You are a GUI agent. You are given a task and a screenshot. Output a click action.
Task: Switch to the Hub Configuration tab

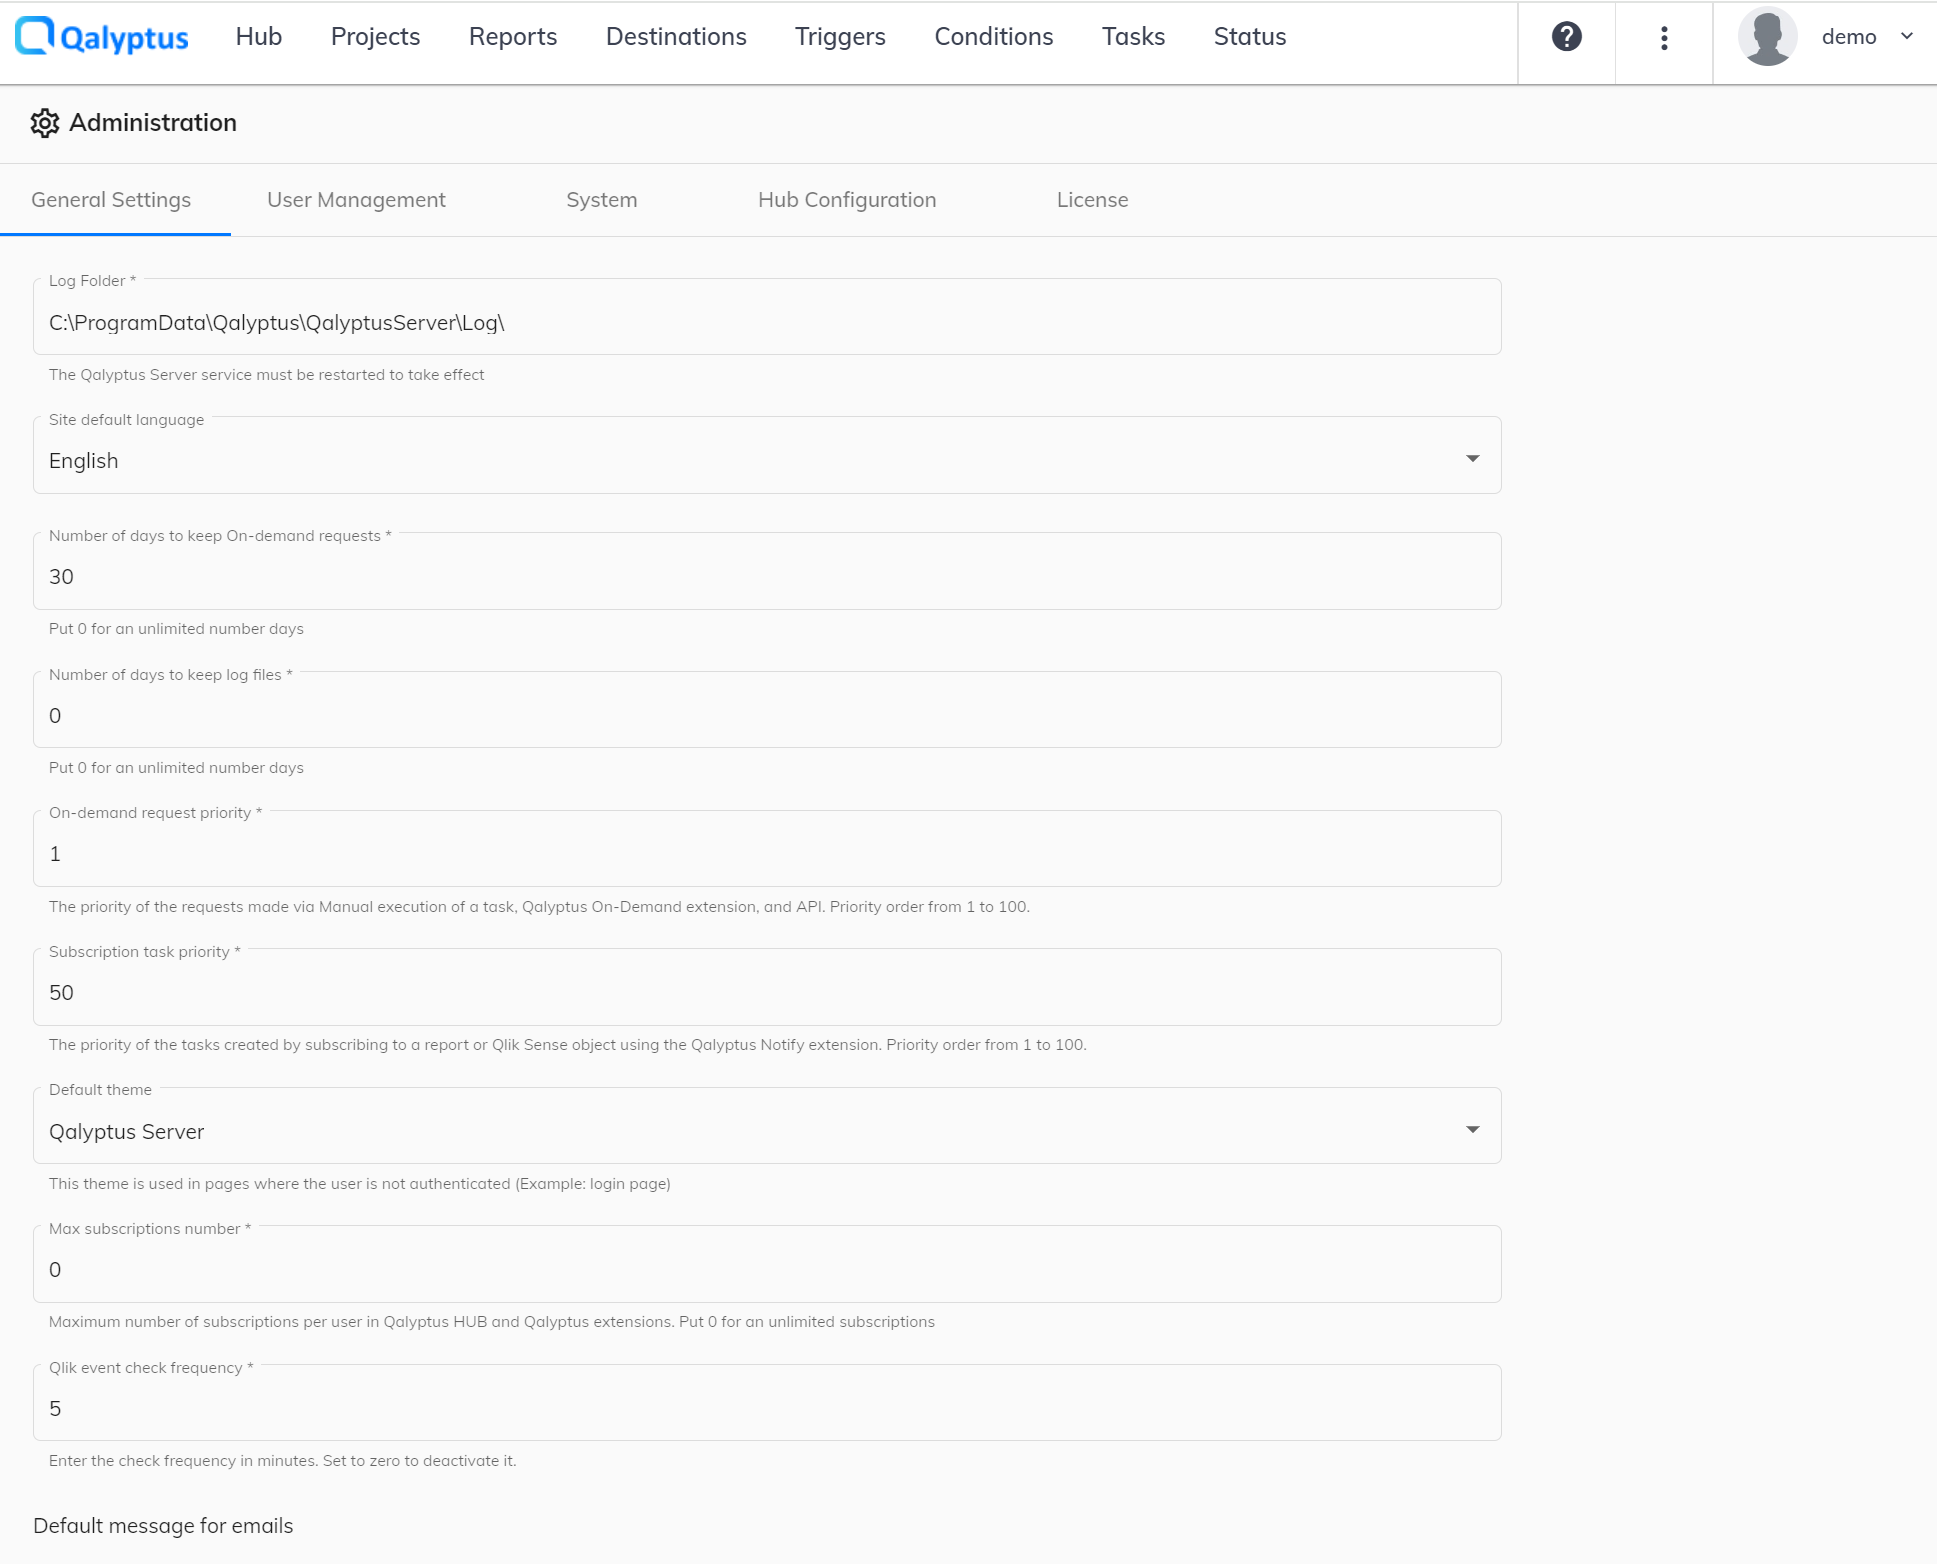tap(847, 198)
